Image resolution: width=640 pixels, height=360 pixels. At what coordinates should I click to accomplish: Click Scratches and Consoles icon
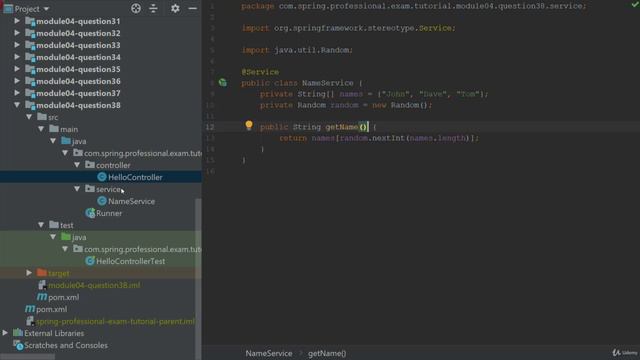pos(18,345)
